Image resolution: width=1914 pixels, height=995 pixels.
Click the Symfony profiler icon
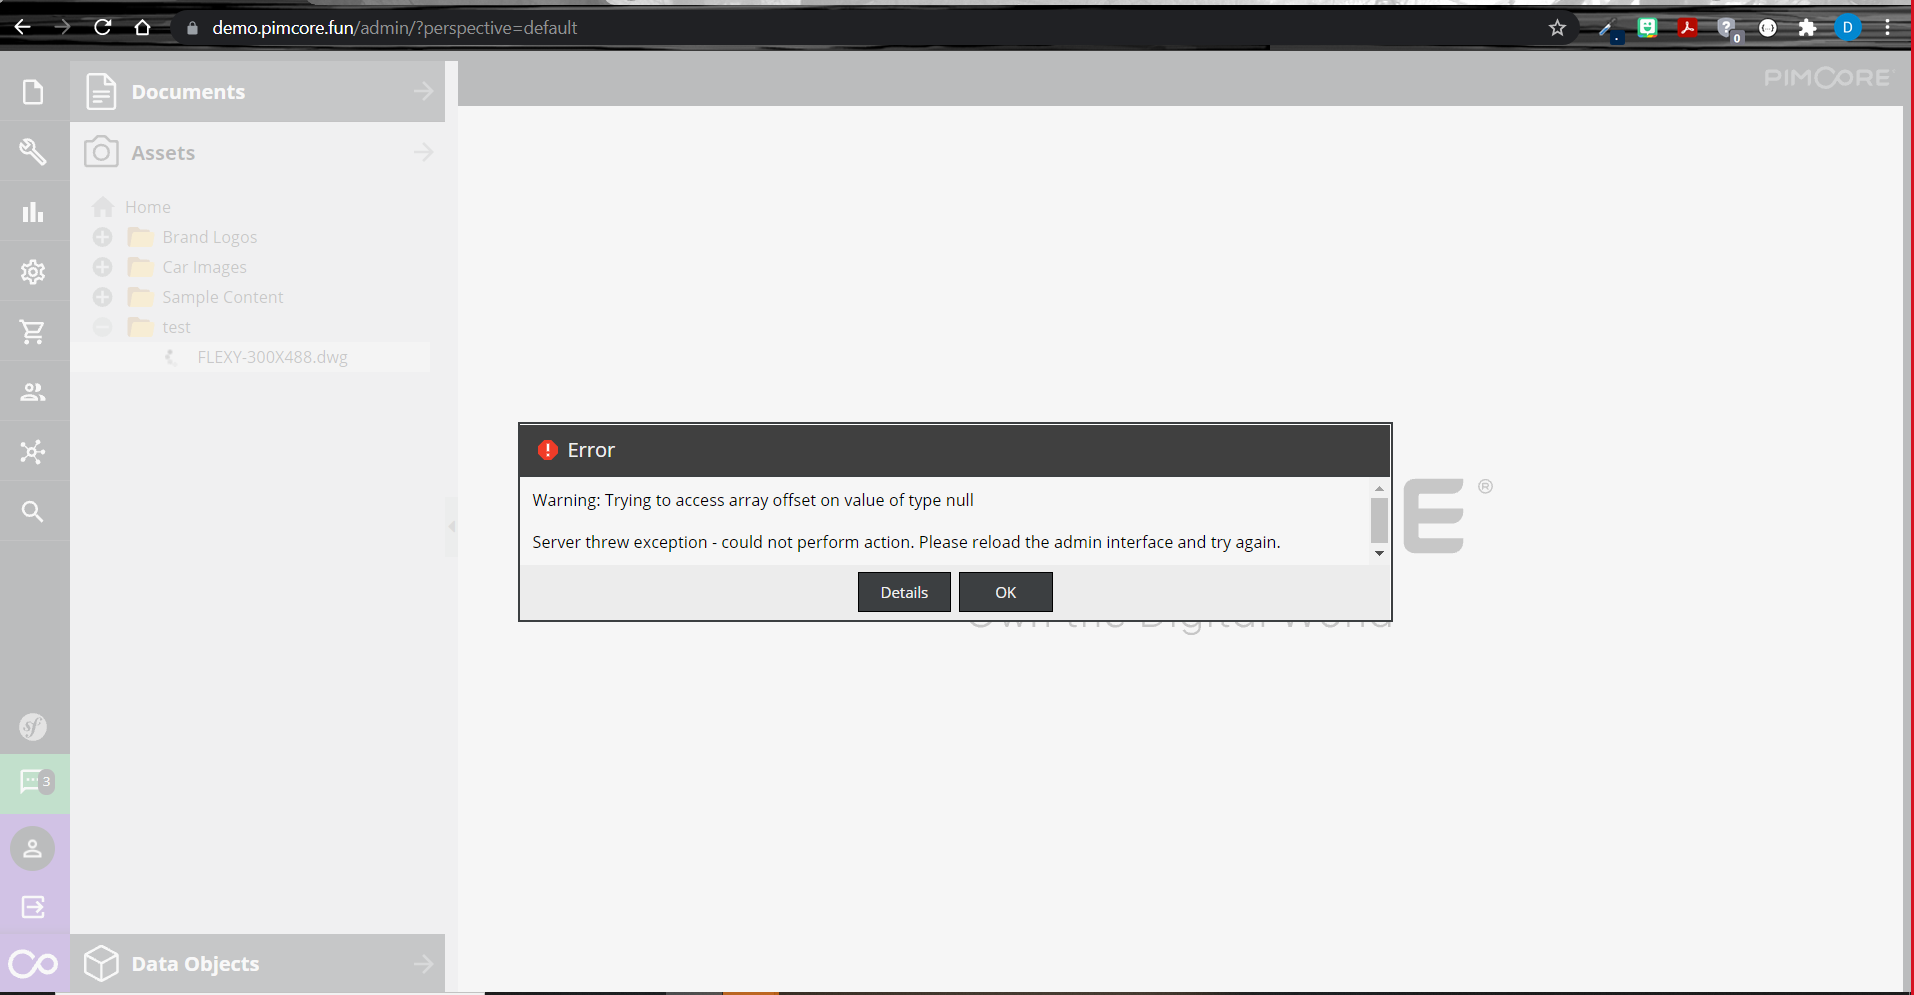pyautogui.click(x=33, y=727)
